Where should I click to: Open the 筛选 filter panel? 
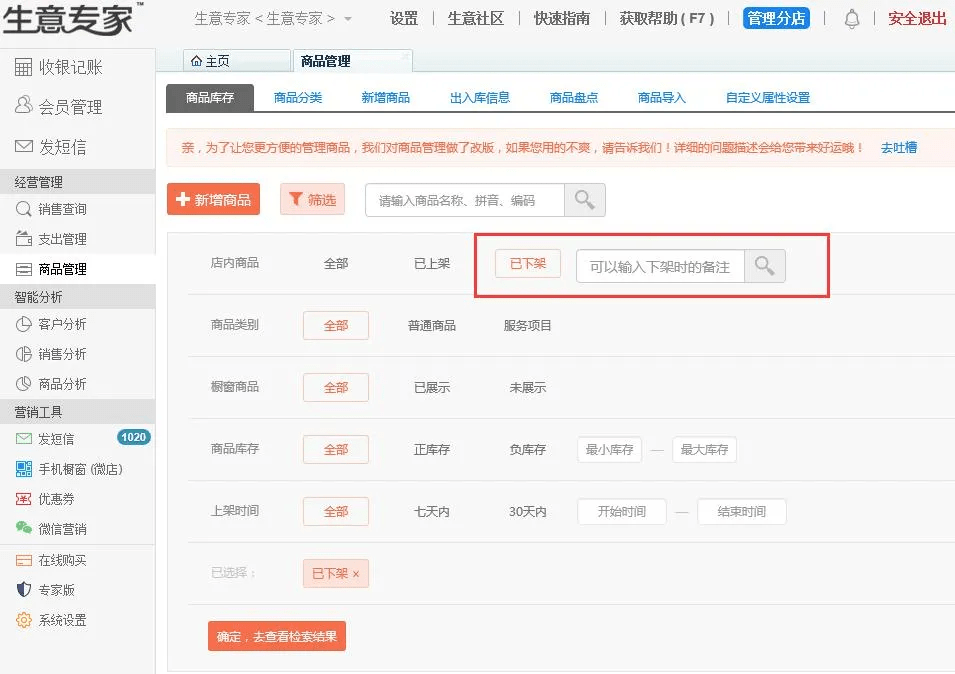coord(311,199)
